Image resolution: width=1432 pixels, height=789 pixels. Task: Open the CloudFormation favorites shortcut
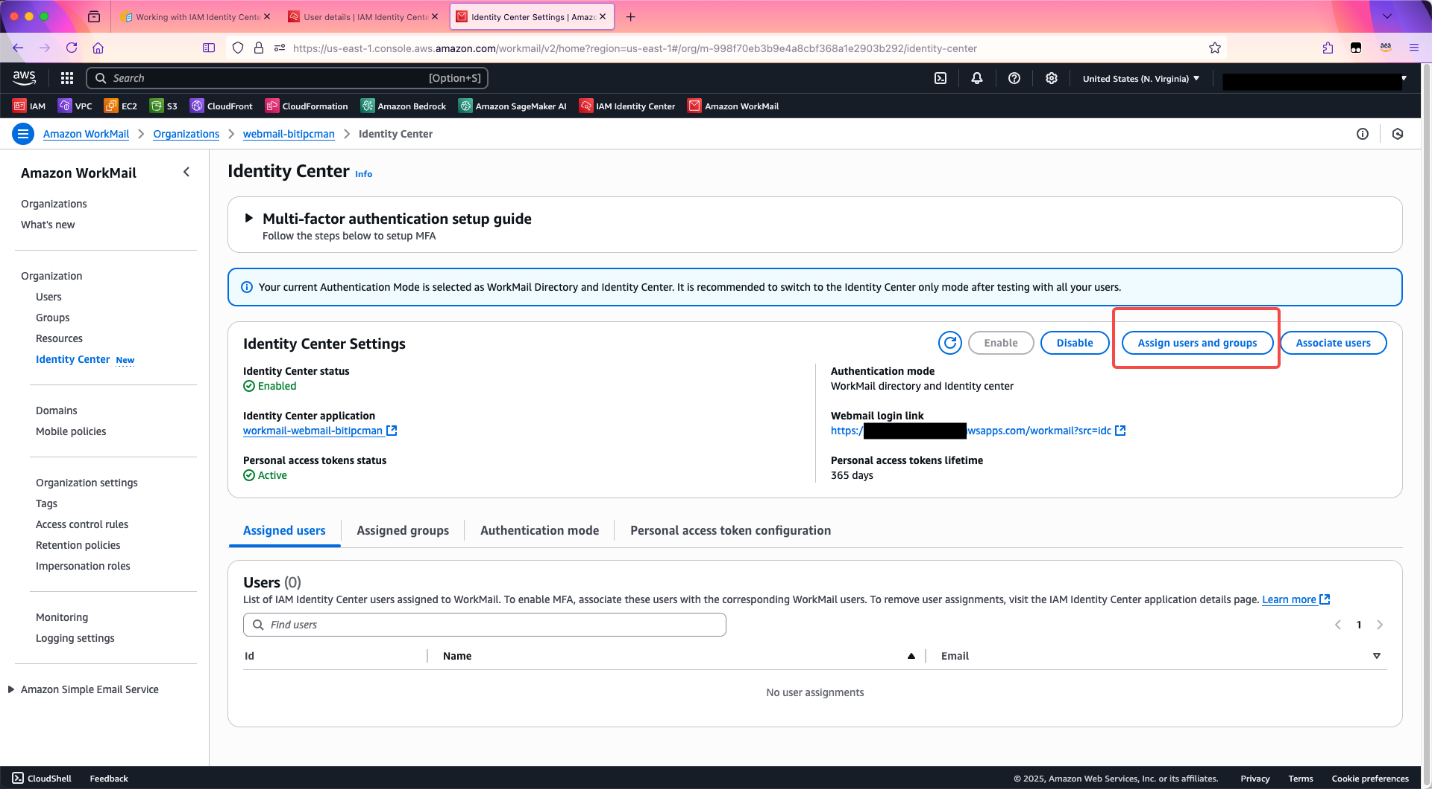[x=307, y=106]
